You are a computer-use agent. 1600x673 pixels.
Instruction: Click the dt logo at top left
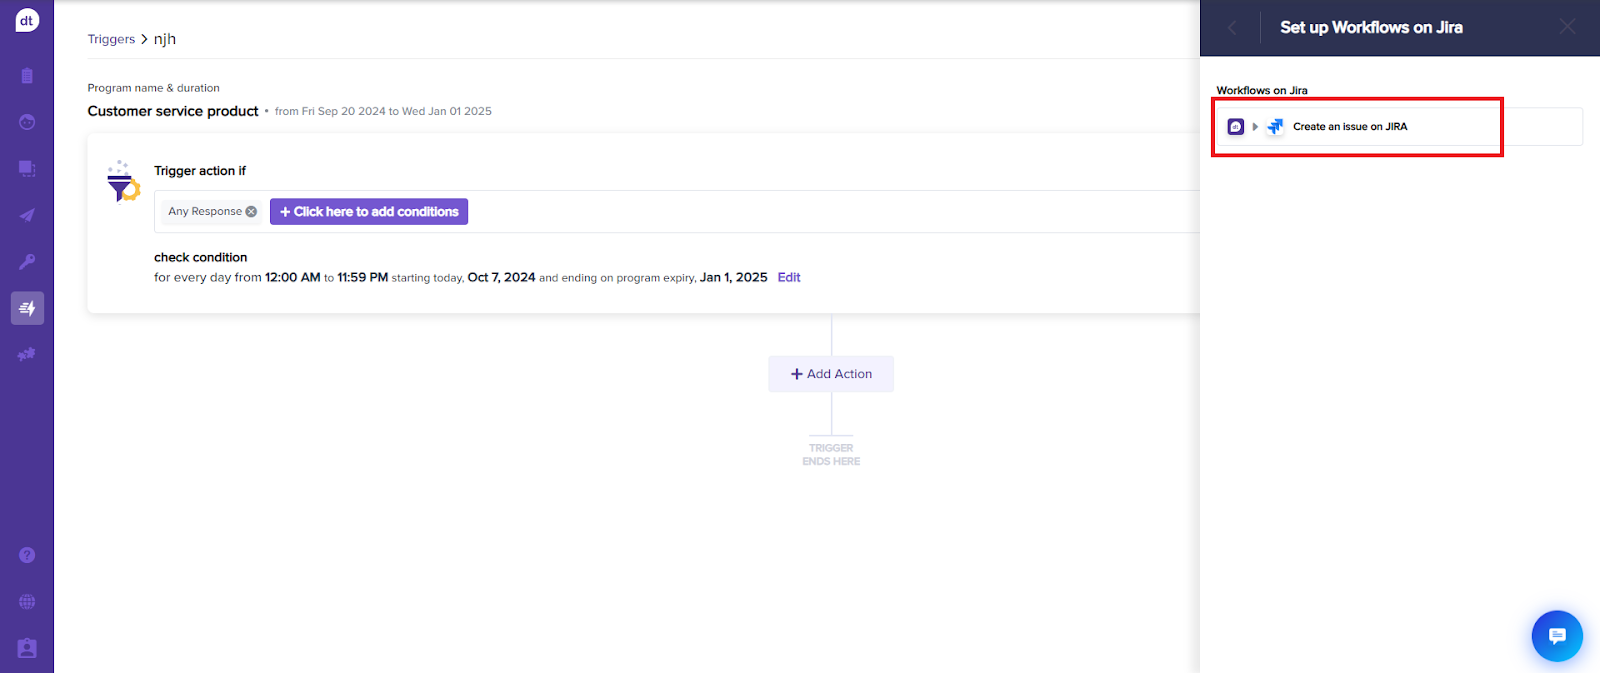coord(27,20)
